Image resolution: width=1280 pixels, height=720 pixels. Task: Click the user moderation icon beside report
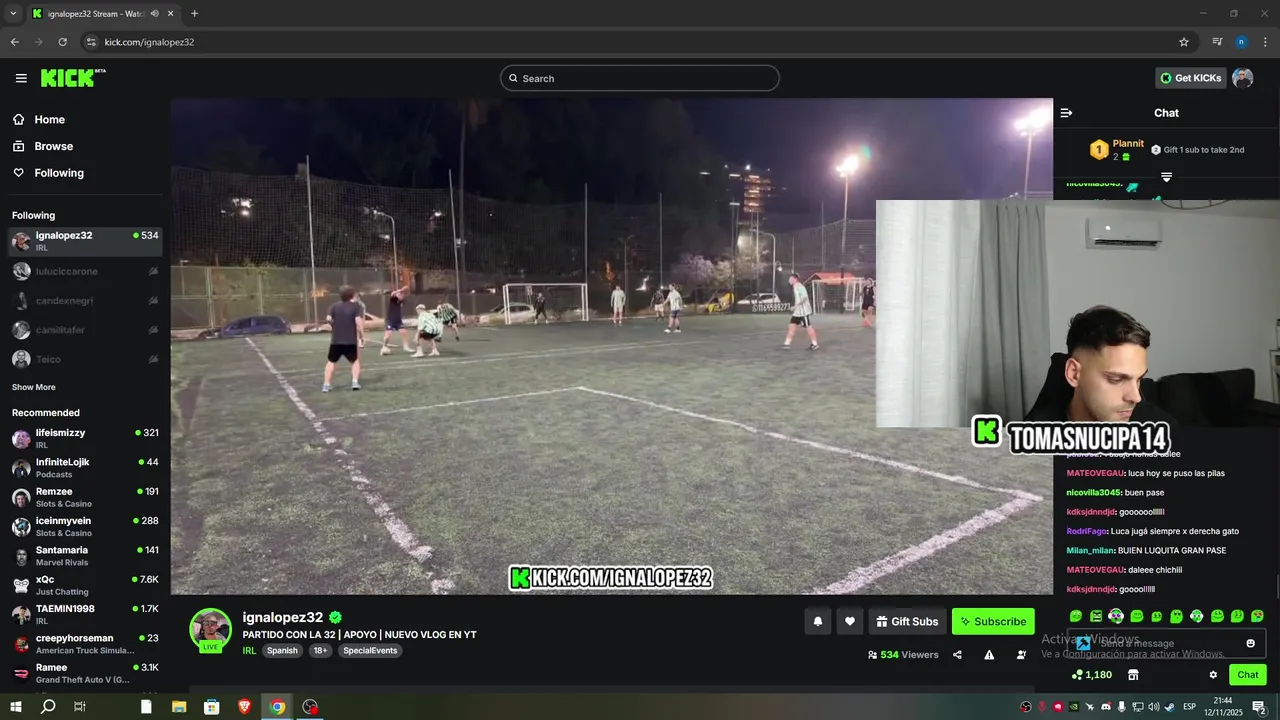1021,655
